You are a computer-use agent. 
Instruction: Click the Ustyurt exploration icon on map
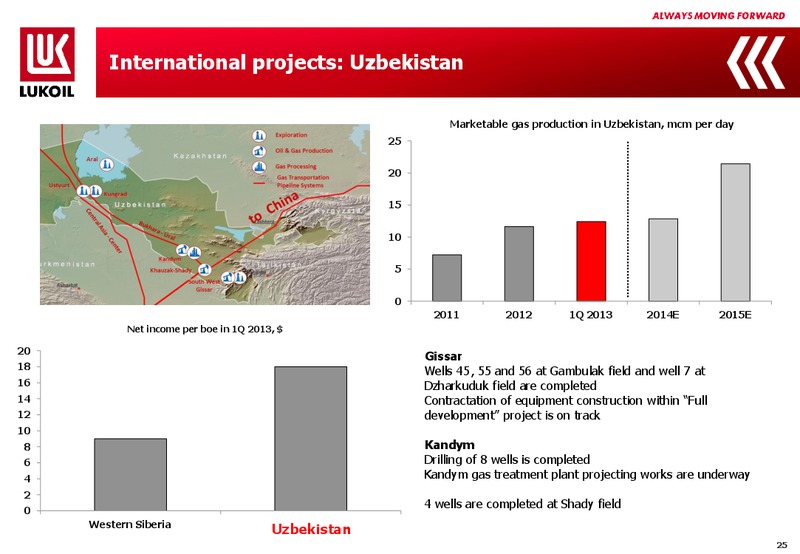pyautogui.click(x=83, y=191)
